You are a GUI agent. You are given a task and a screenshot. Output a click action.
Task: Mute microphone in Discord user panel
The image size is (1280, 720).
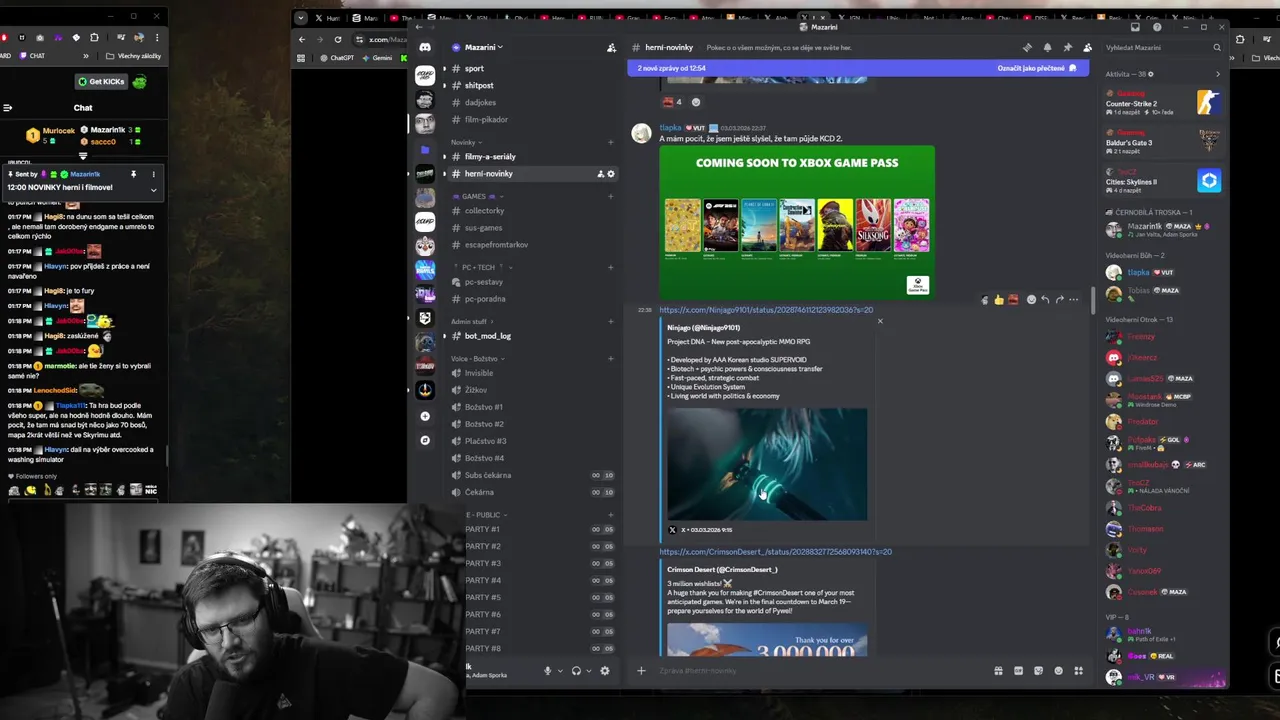pos(547,671)
